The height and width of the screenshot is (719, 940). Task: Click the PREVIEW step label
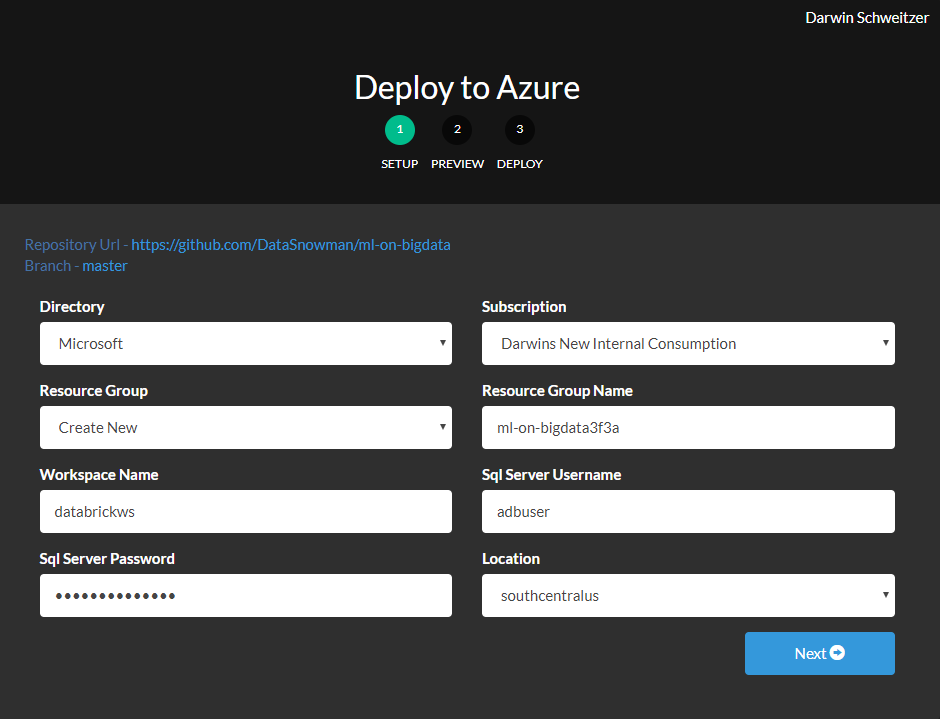point(457,164)
